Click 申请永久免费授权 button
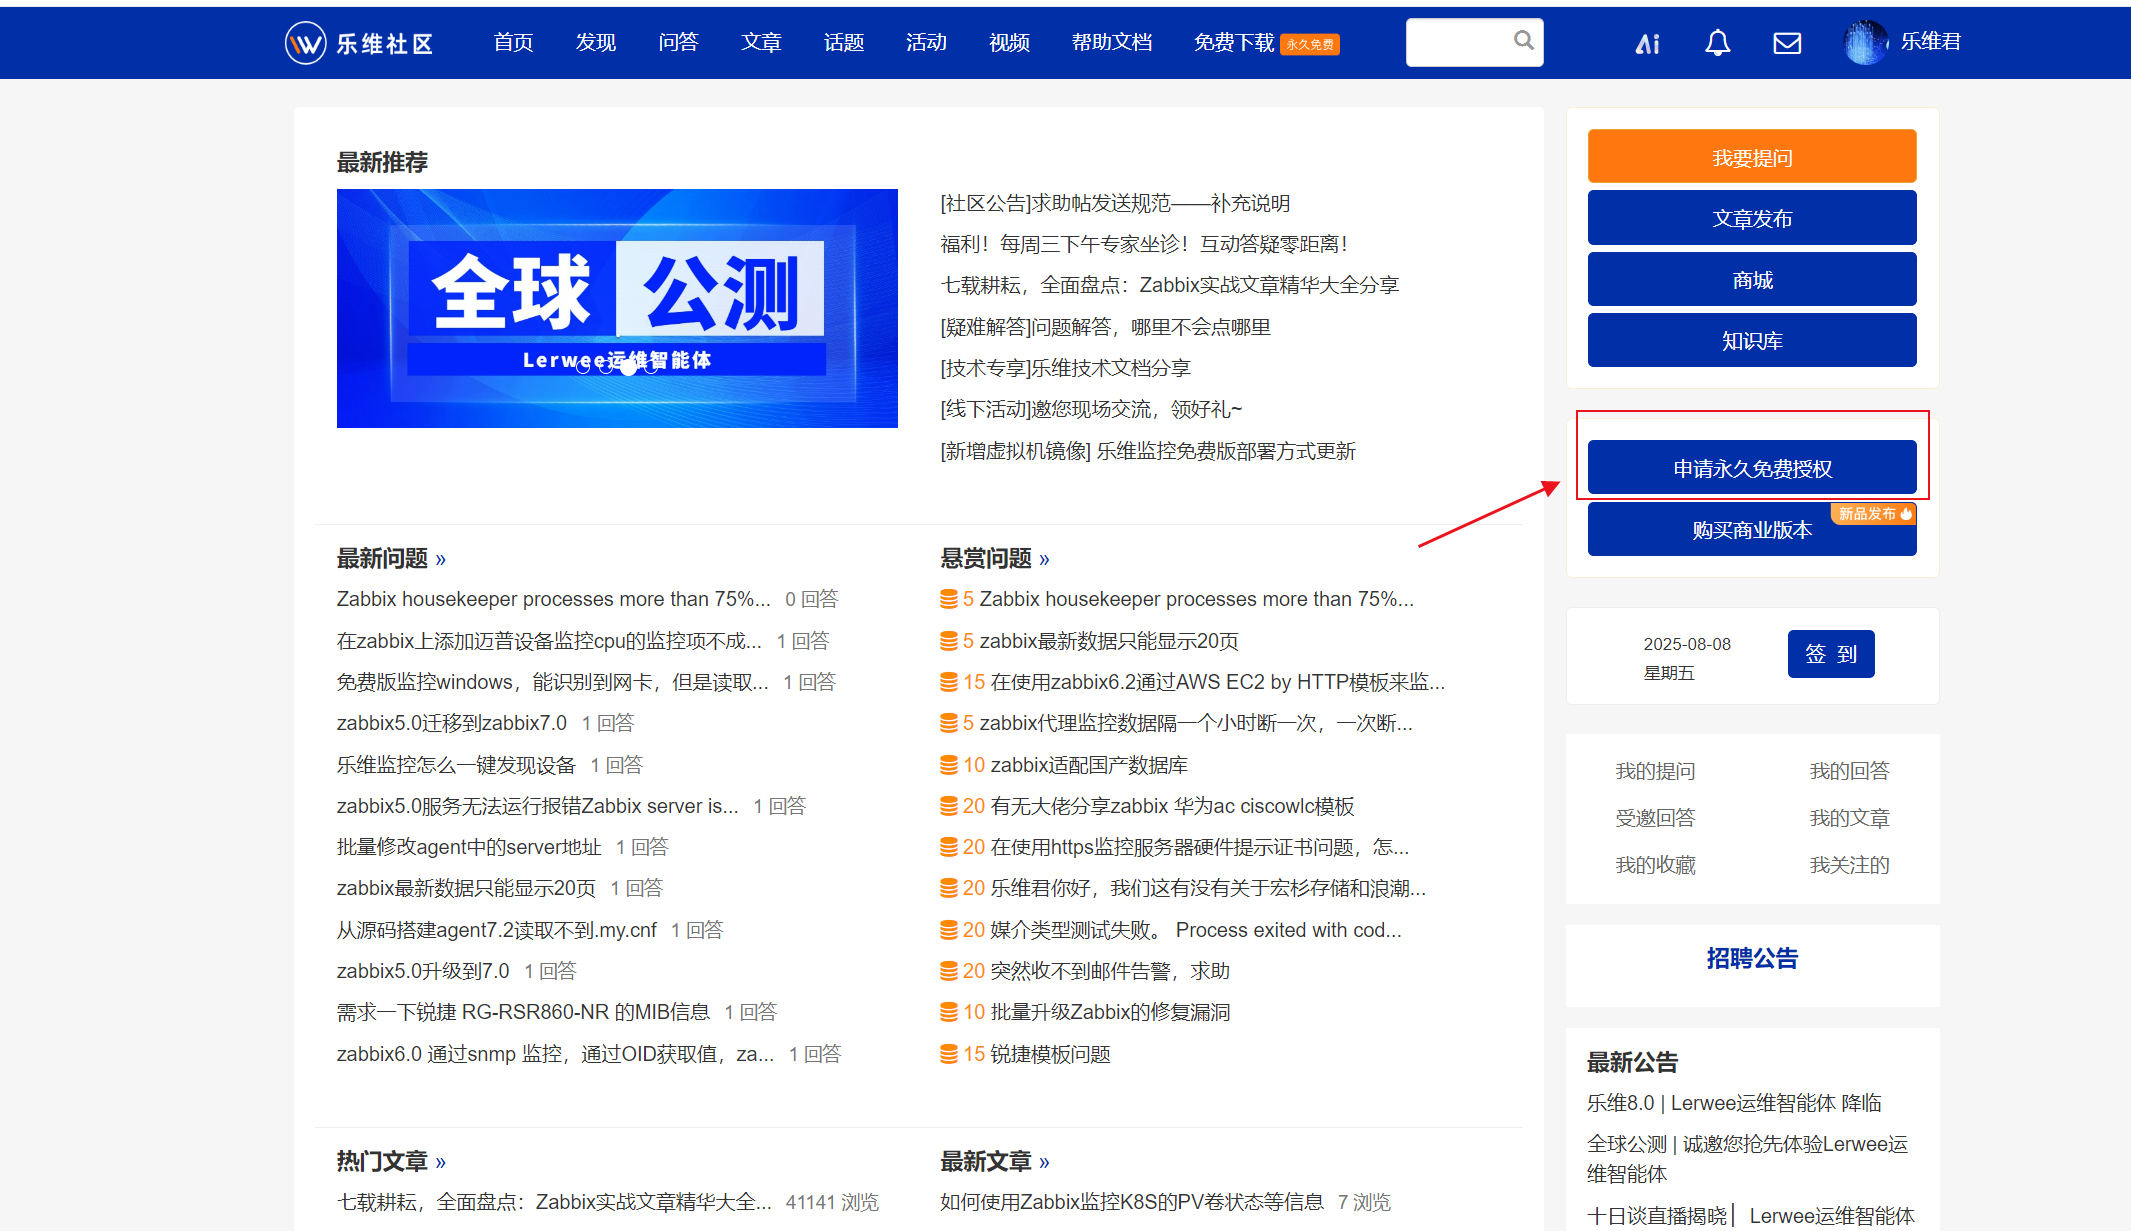The height and width of the screenshot is (1231, 2131). 1752,468
